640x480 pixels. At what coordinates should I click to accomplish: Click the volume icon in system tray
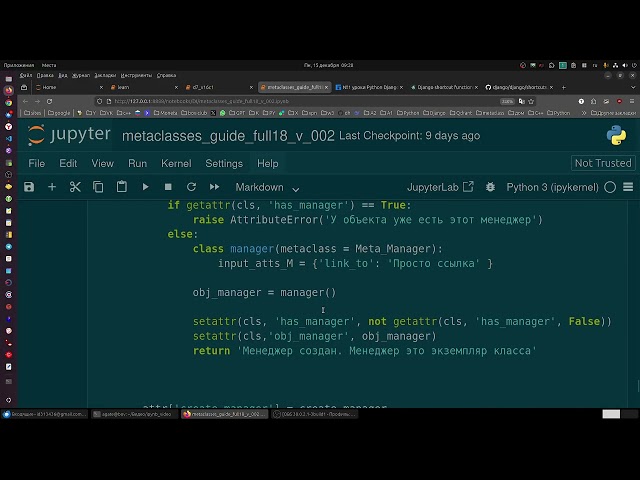tap(625, 65)
